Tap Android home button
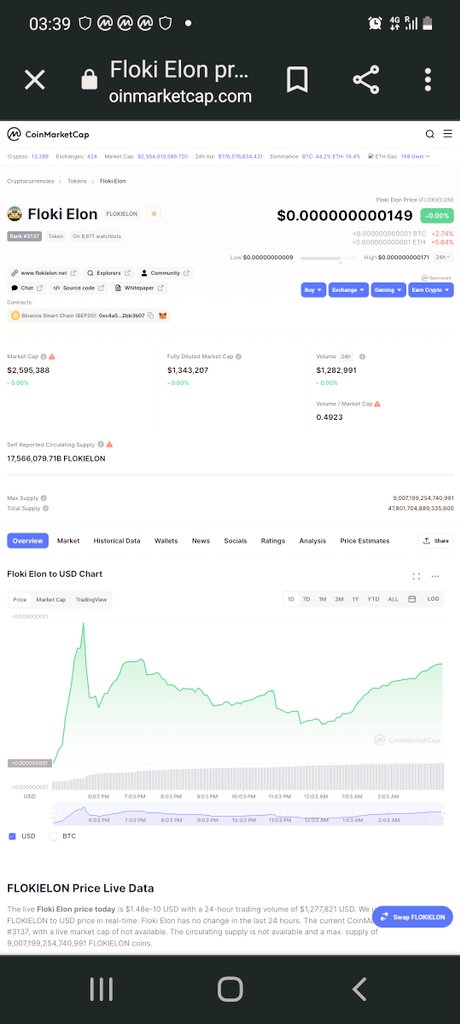 pos(230,989)
